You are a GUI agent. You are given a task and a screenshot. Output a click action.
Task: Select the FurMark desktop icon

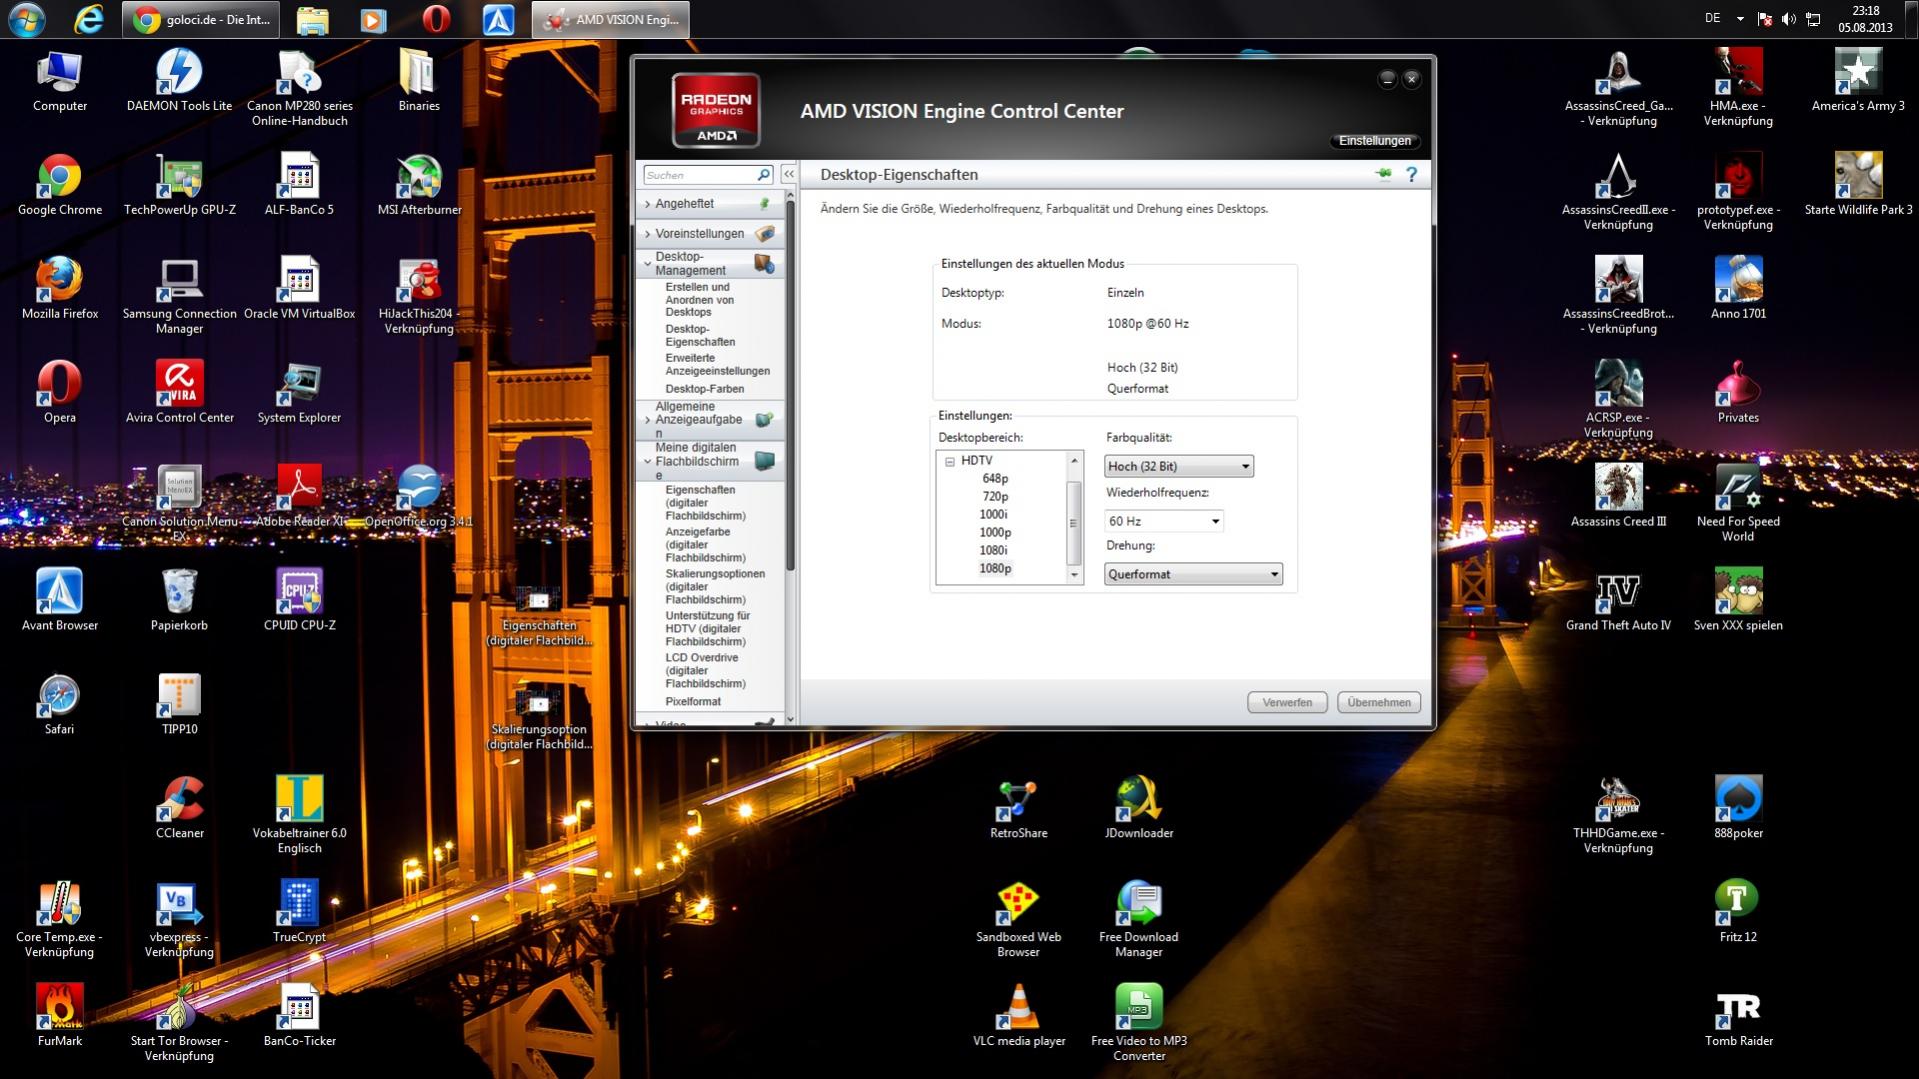[60, 1016]
